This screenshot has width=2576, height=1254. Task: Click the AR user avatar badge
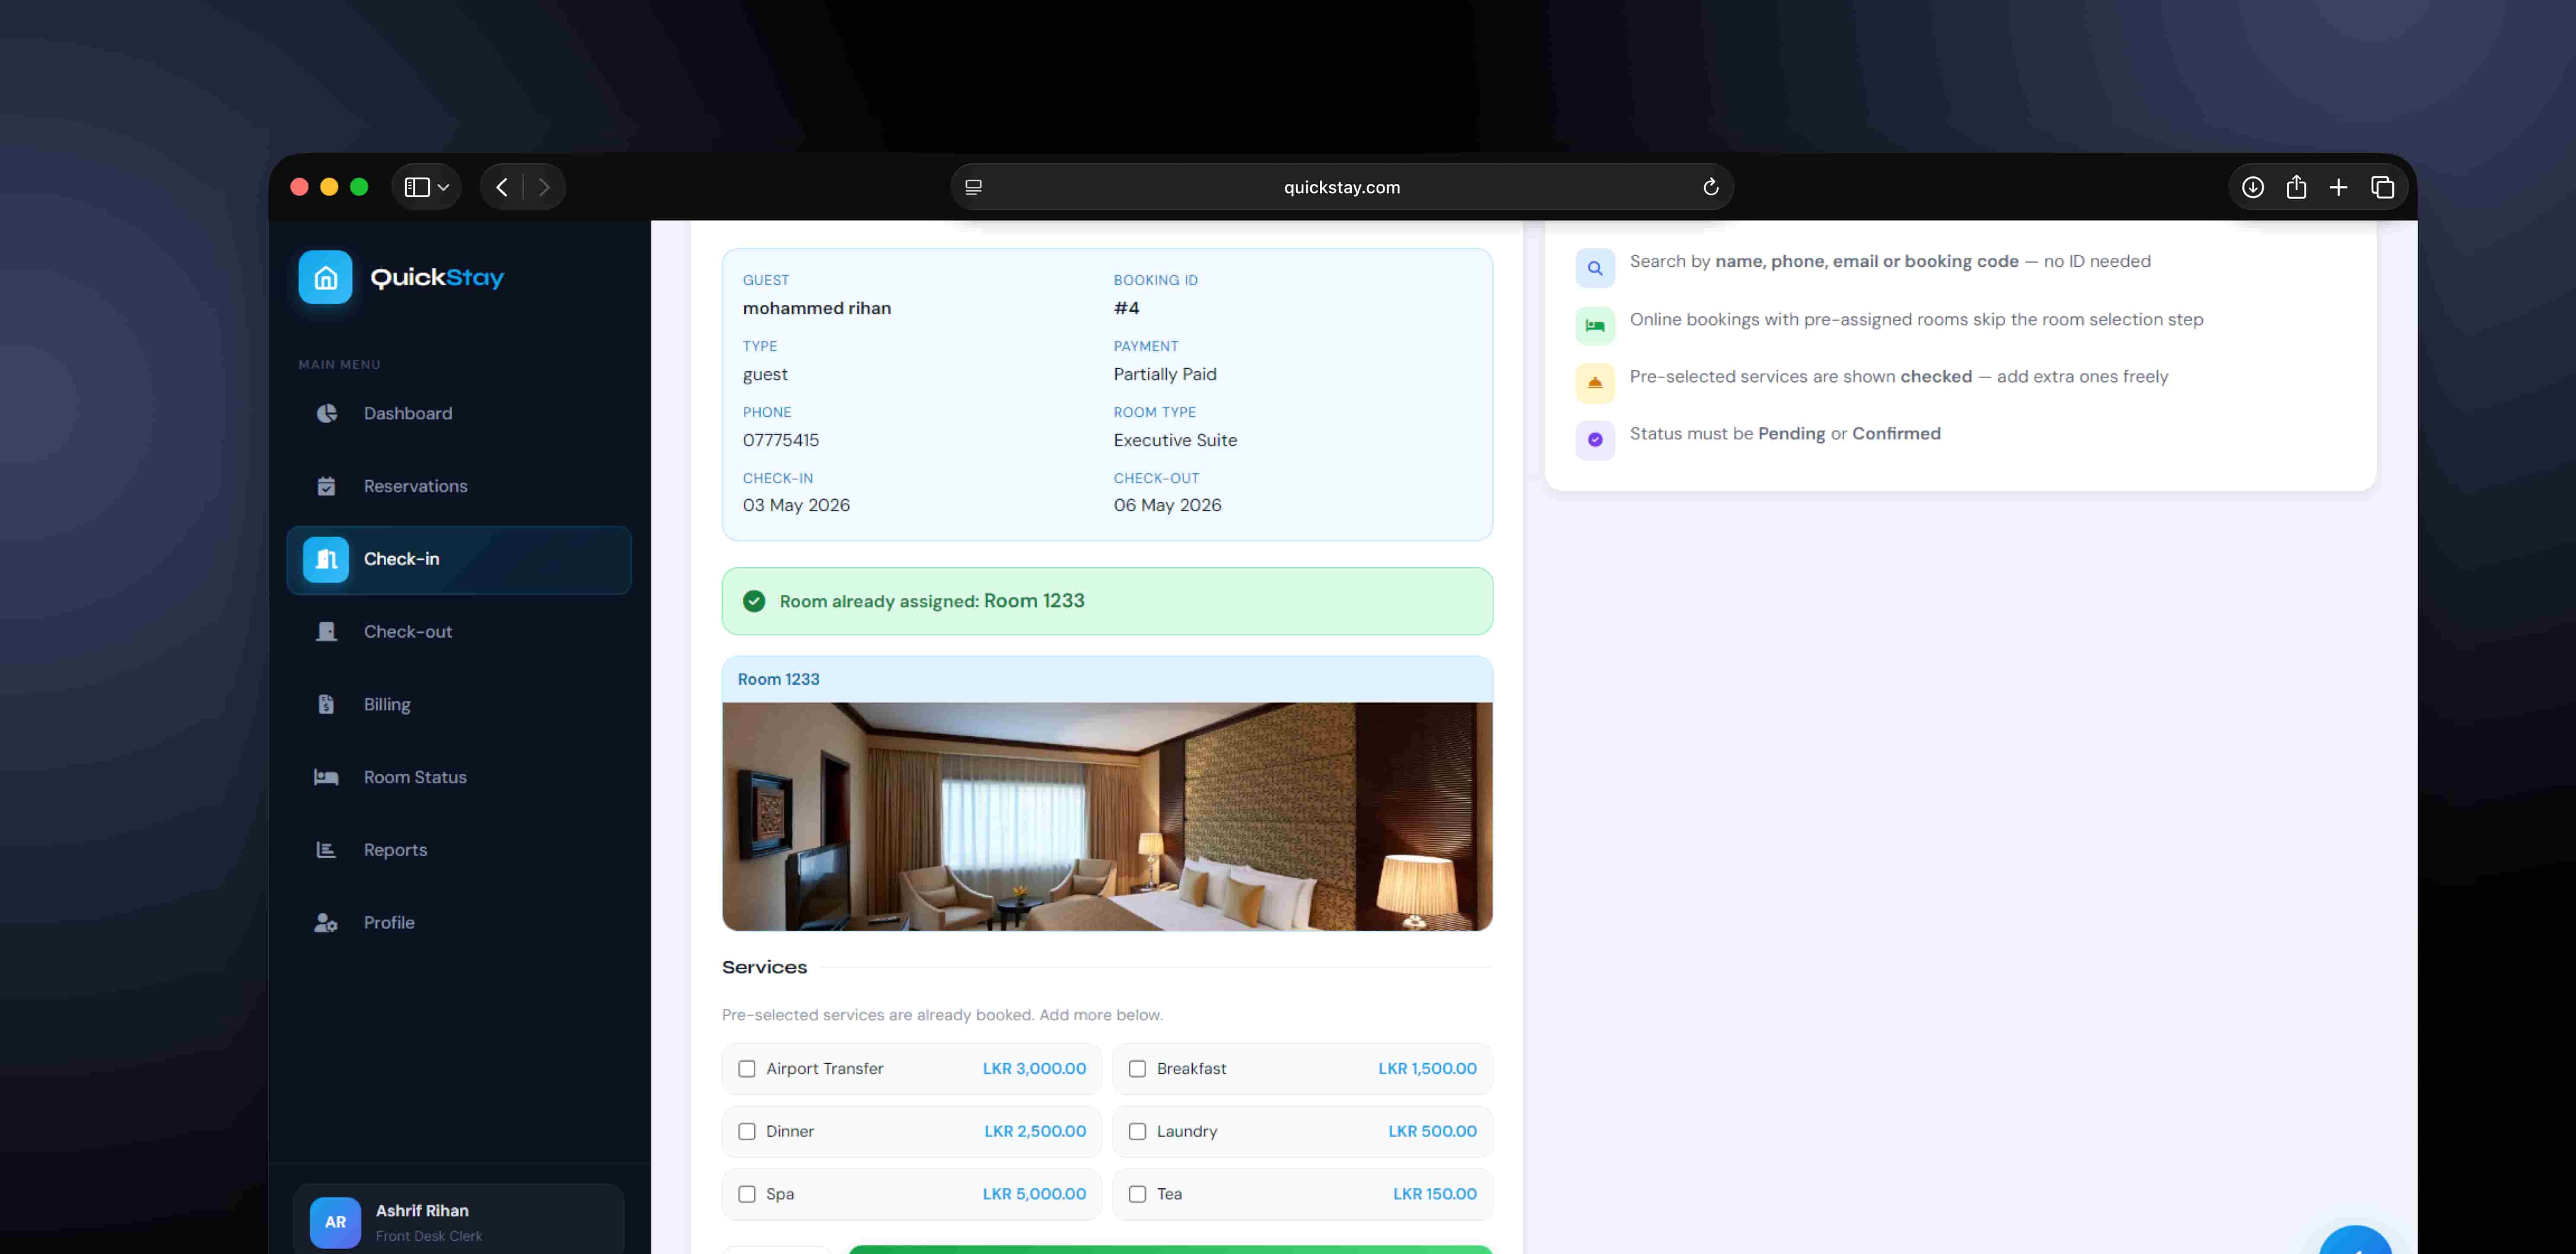(335, 1222)
